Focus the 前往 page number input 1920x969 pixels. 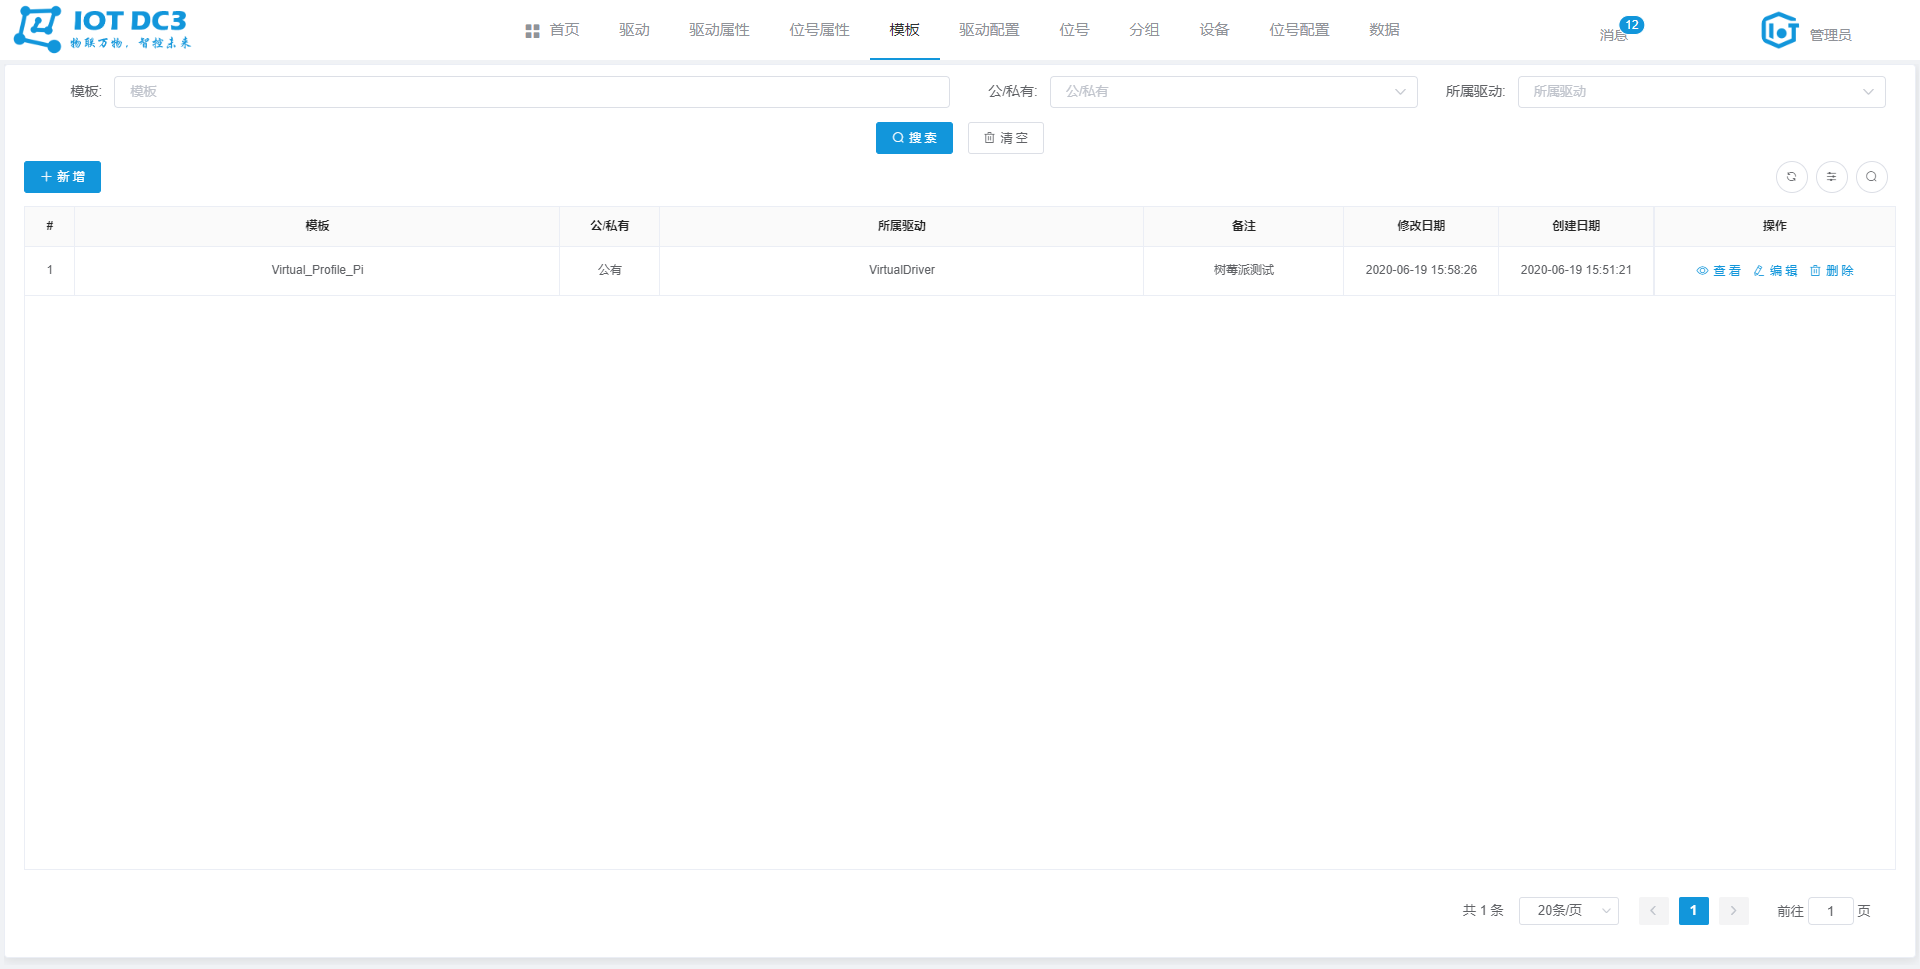[1830, 911]
